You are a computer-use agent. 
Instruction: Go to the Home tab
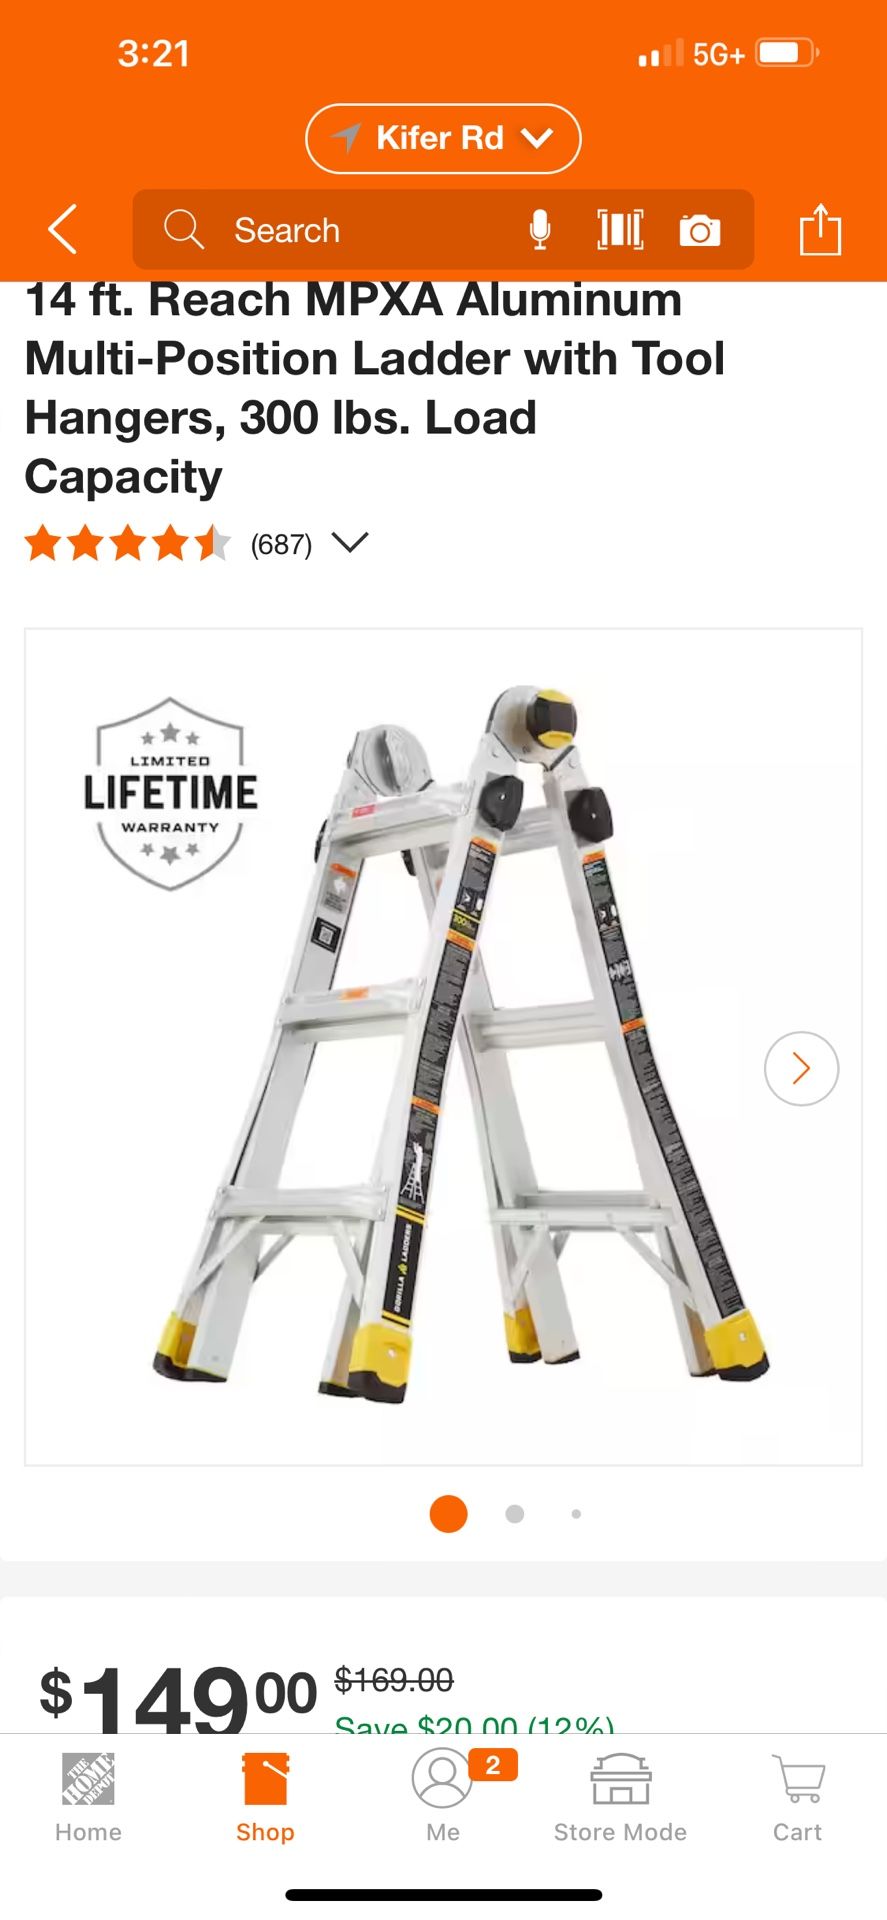click(x=88, y=1798)
